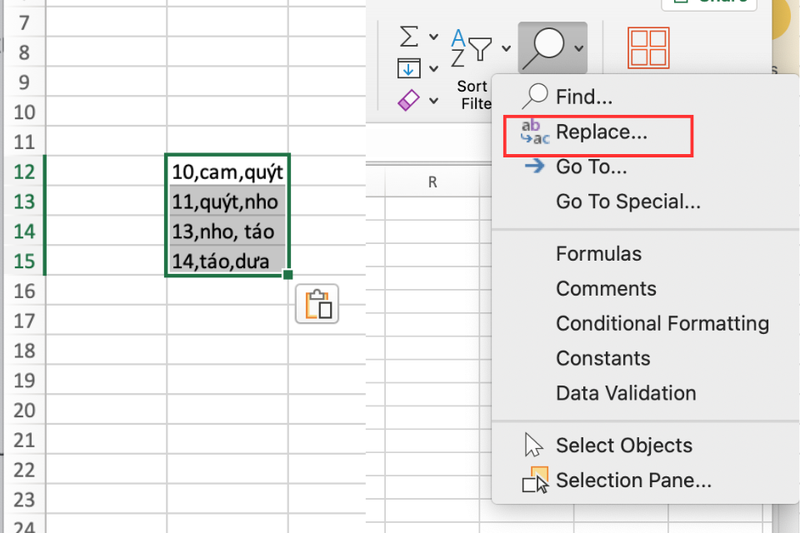800x533 pixels.
Task: Click cell containing 13,nho, táo
Action: (x=228, y=231)
